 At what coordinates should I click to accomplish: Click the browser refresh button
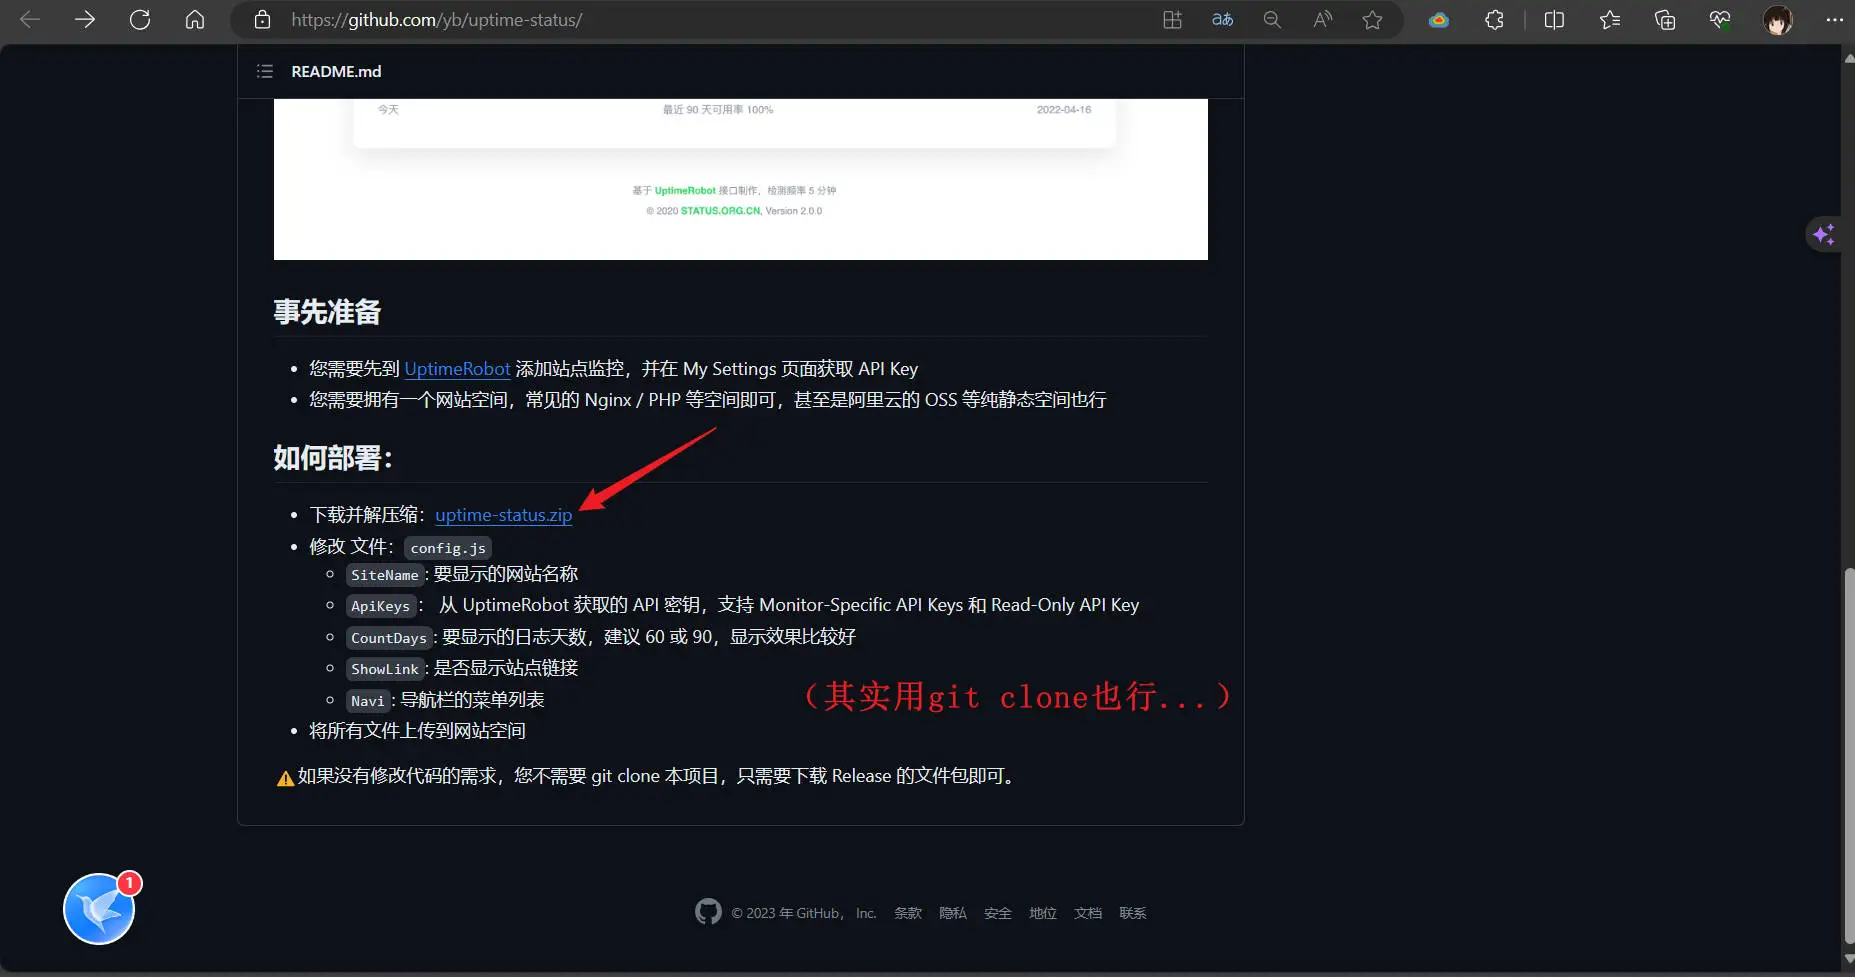pyautogui.click(x=140, y=20)
